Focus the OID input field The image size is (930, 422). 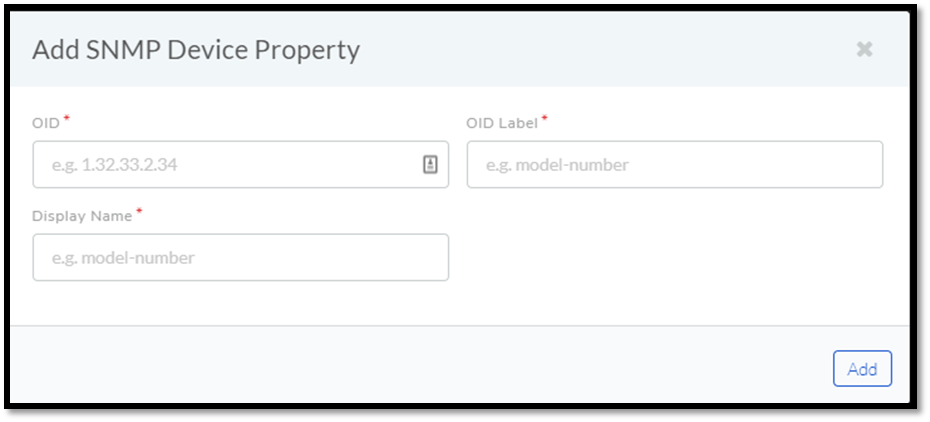point(240,165)
